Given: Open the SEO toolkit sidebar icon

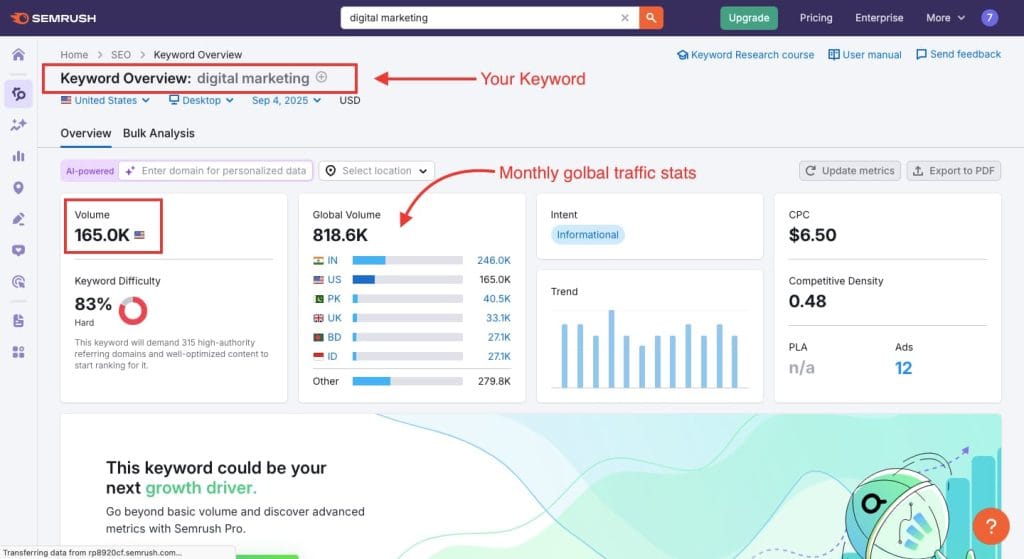Looking at the screenshot, I should 18,94.
